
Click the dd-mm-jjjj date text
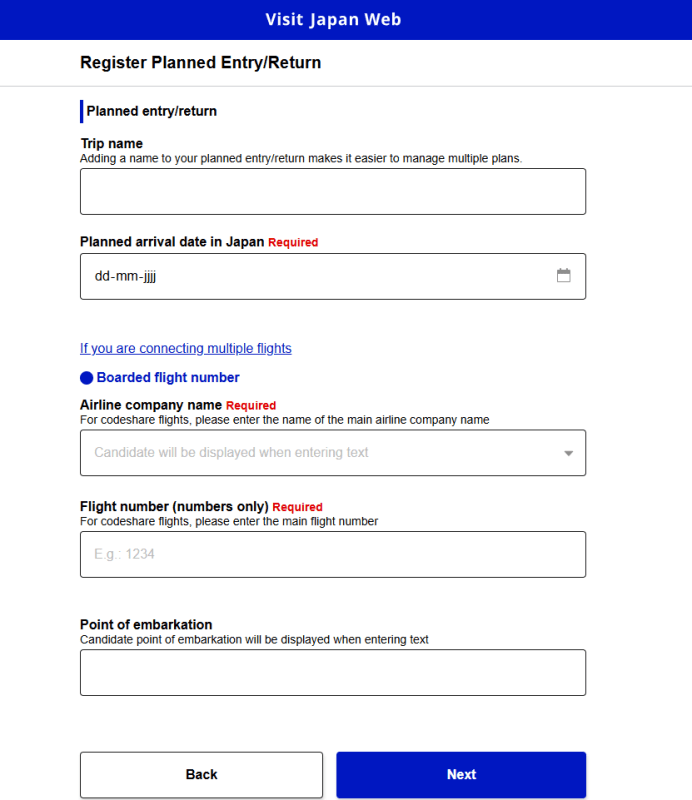126,277
